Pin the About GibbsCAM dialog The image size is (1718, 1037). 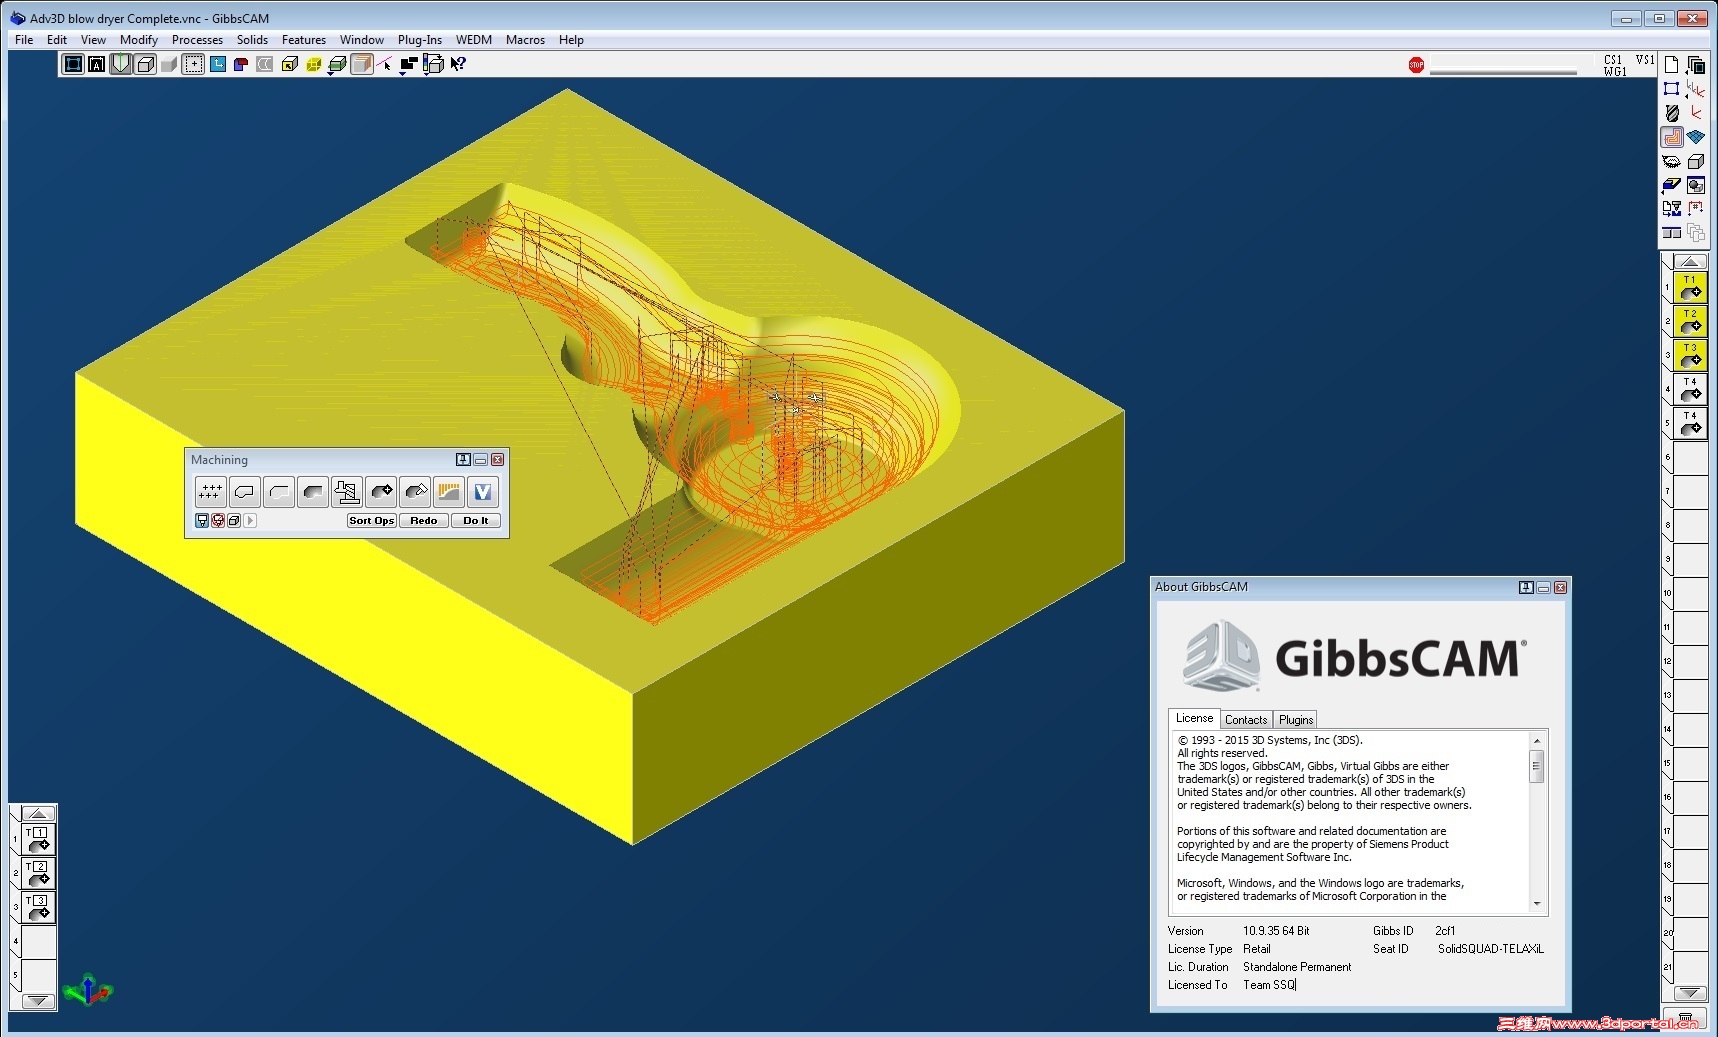(1526, 588)
